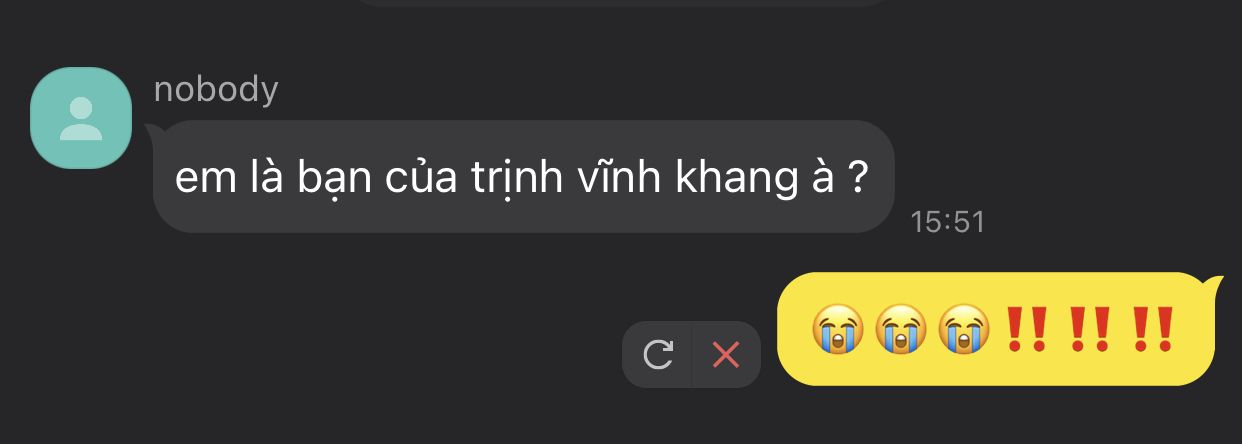Click the middle red double exclamation mark
This screenshot has height=444, width=1242.
(x=1089, y=329)
